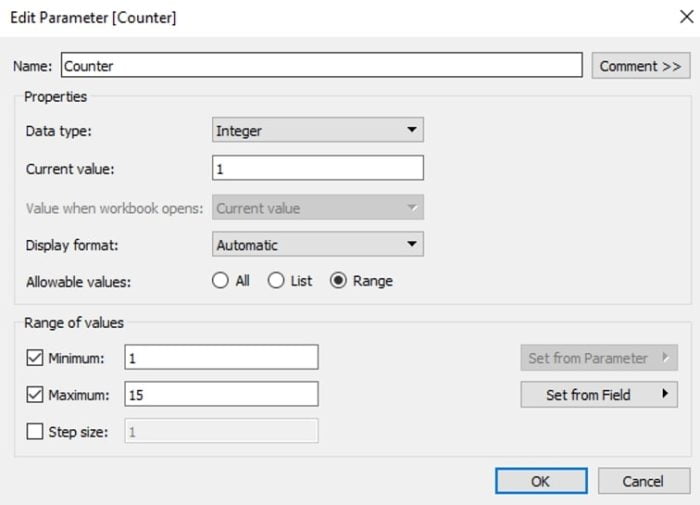Click the Name text field containing Counter
700x505 pixels.
point(321,65)
